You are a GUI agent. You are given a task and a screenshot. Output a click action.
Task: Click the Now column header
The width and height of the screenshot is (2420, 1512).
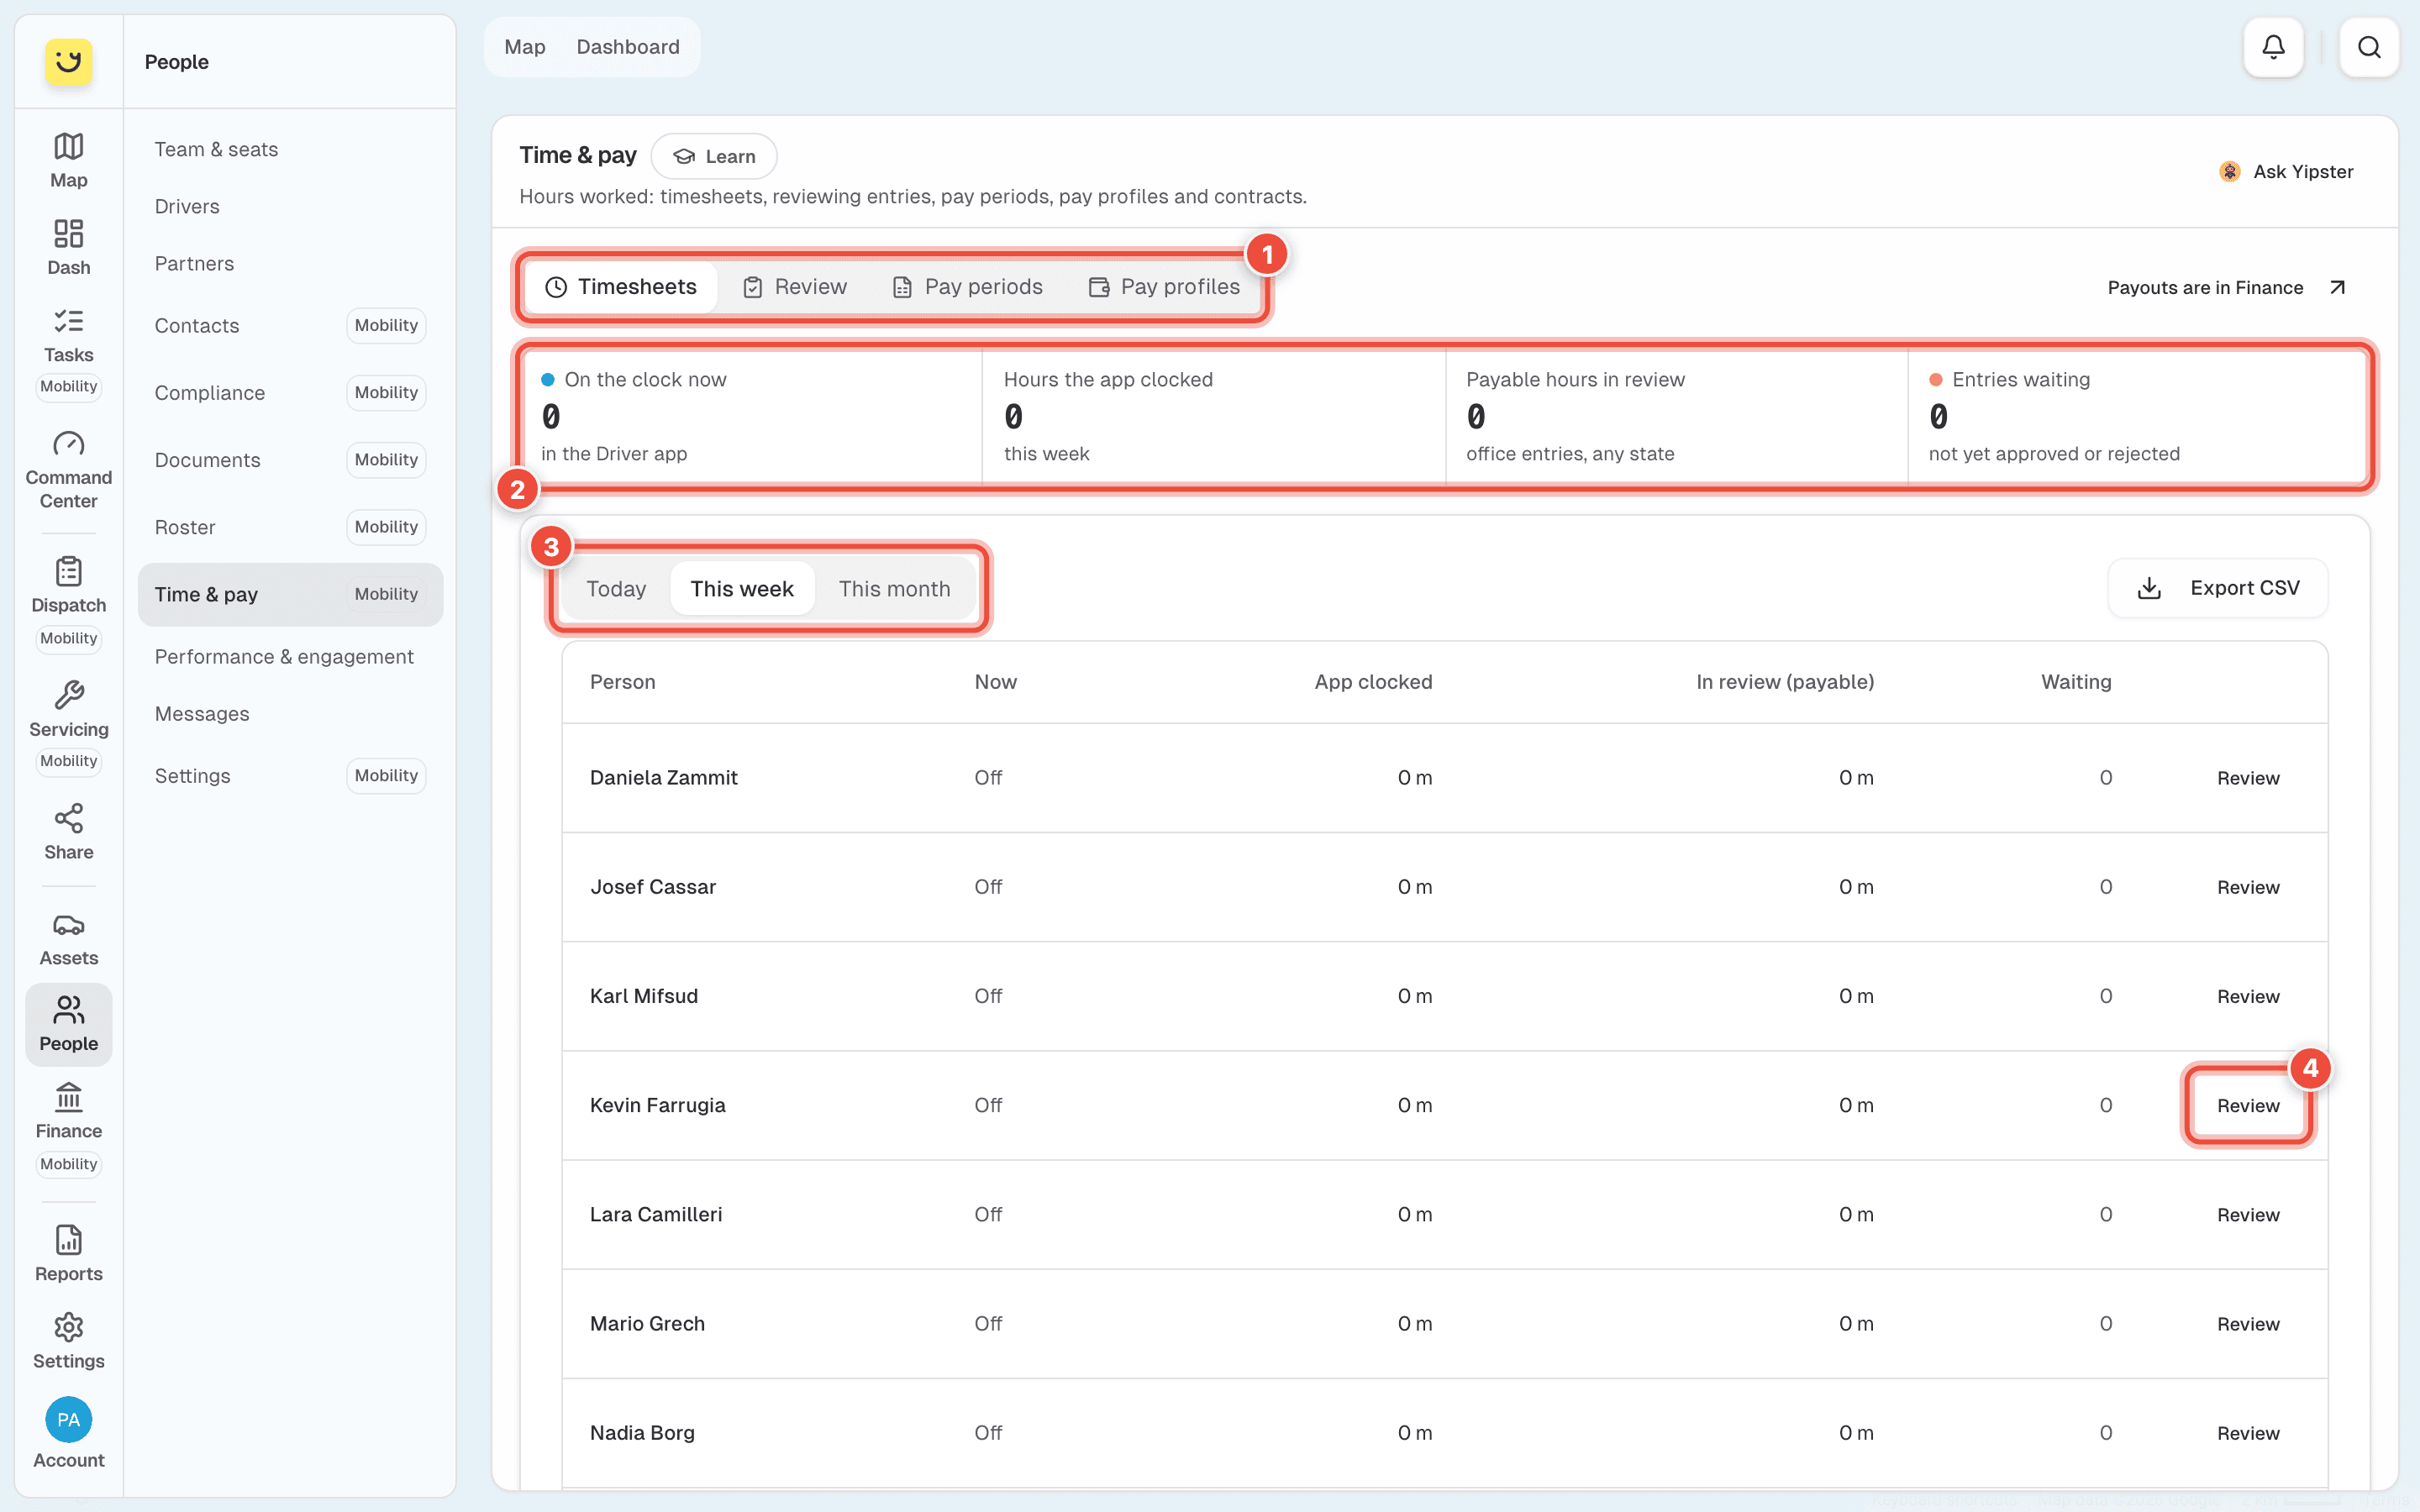pyautogui.click(x=995, y=682)
